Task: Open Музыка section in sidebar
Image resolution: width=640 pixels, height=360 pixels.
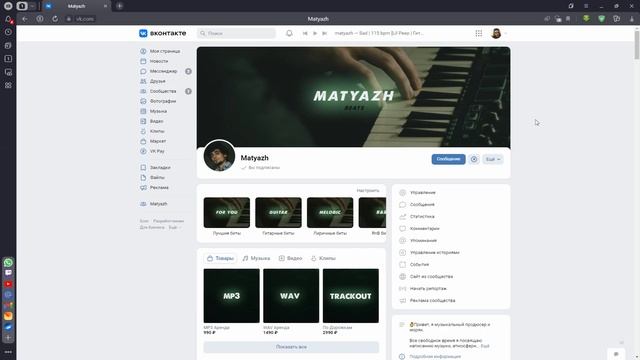Action: [154, 111]
